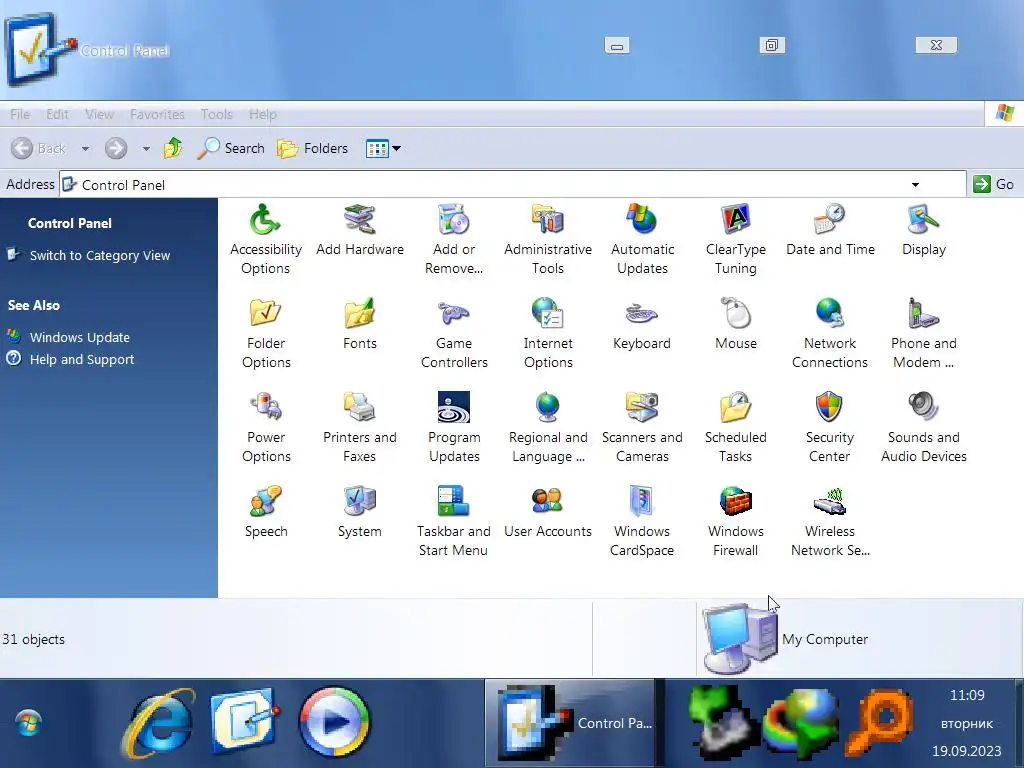The width and height of the screenshot is (1024, 768).
Task: Open Windows CardSpace icon
Action: 642,521
